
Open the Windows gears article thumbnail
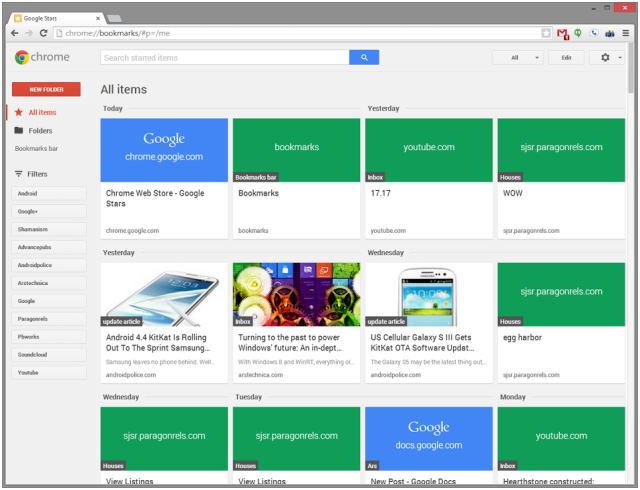click(296, 294)
